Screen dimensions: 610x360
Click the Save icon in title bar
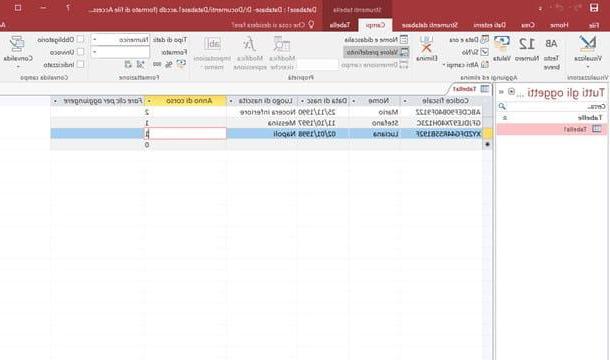[x=594, y=8]
